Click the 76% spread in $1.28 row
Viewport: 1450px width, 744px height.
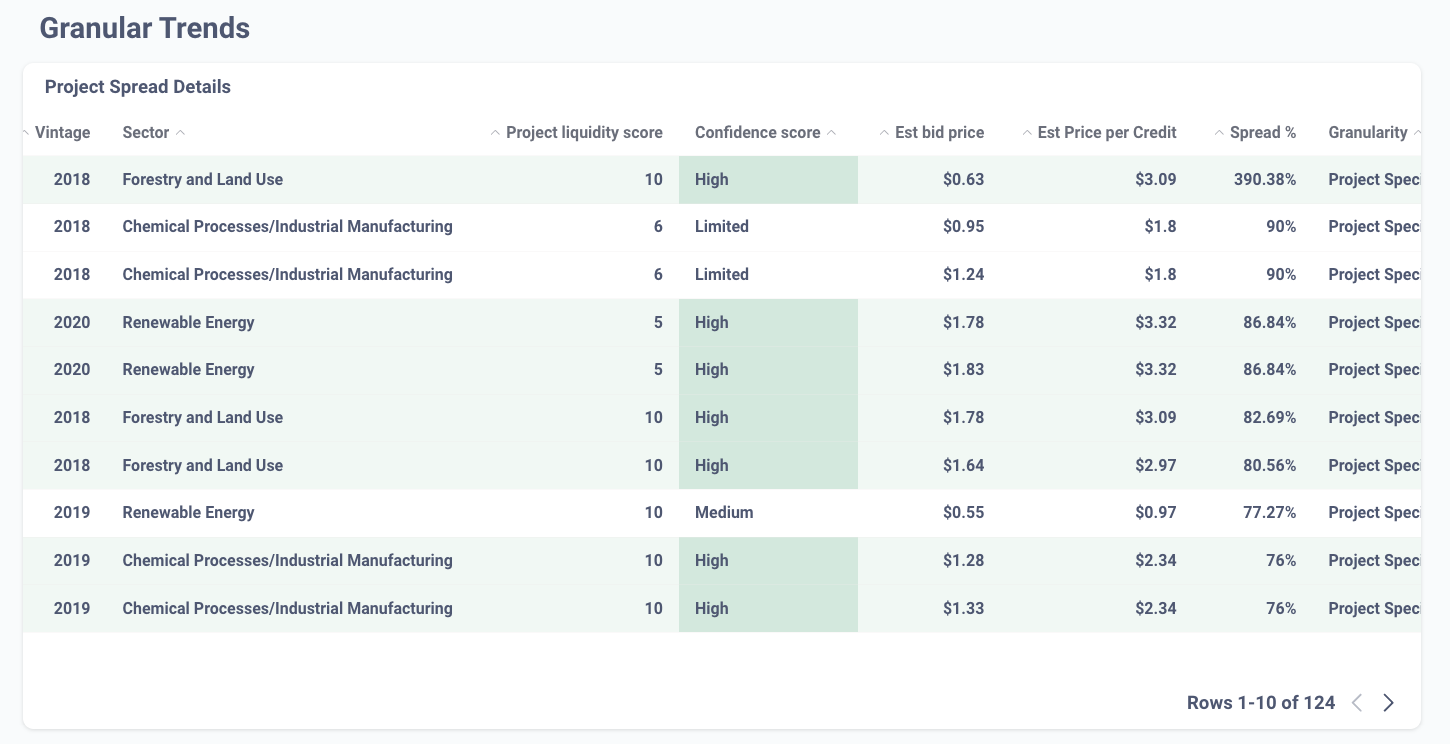(1281, 561)
